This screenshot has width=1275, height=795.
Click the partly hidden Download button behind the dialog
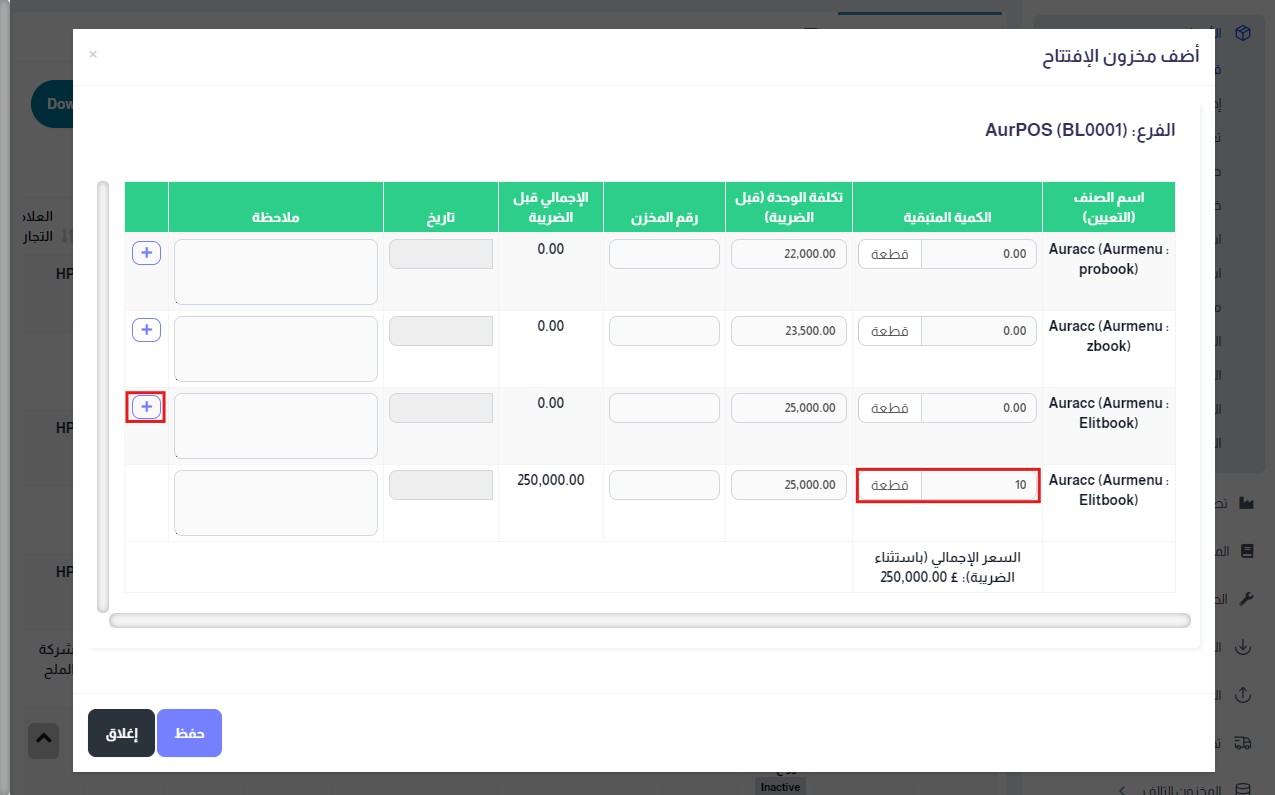52,104
